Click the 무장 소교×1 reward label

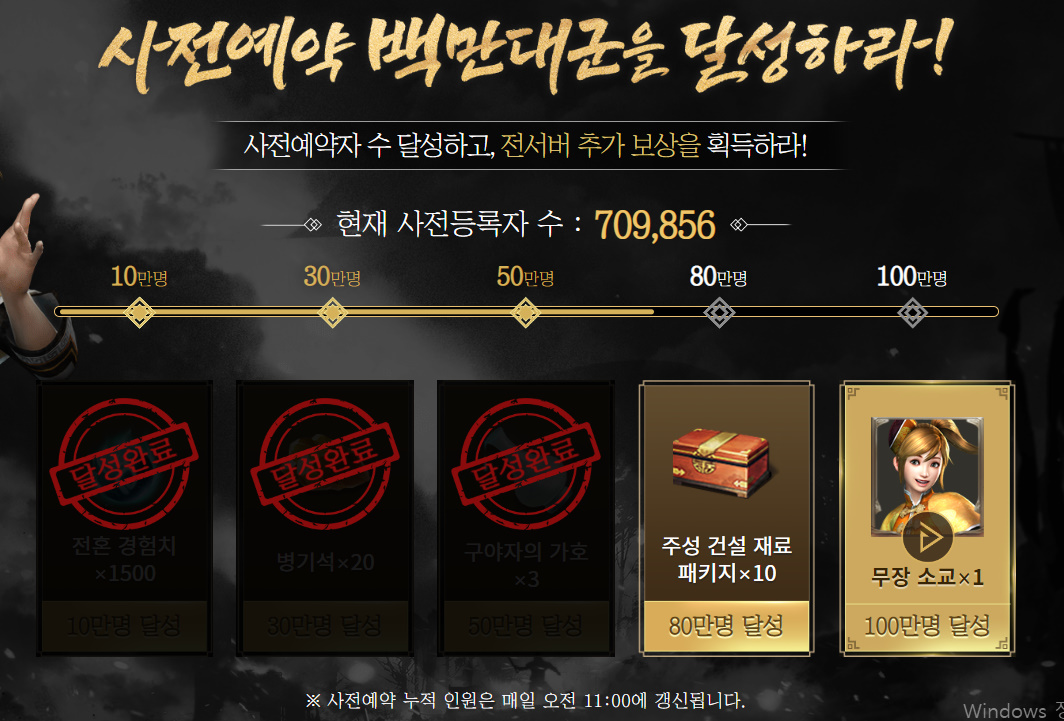(927, 577)
